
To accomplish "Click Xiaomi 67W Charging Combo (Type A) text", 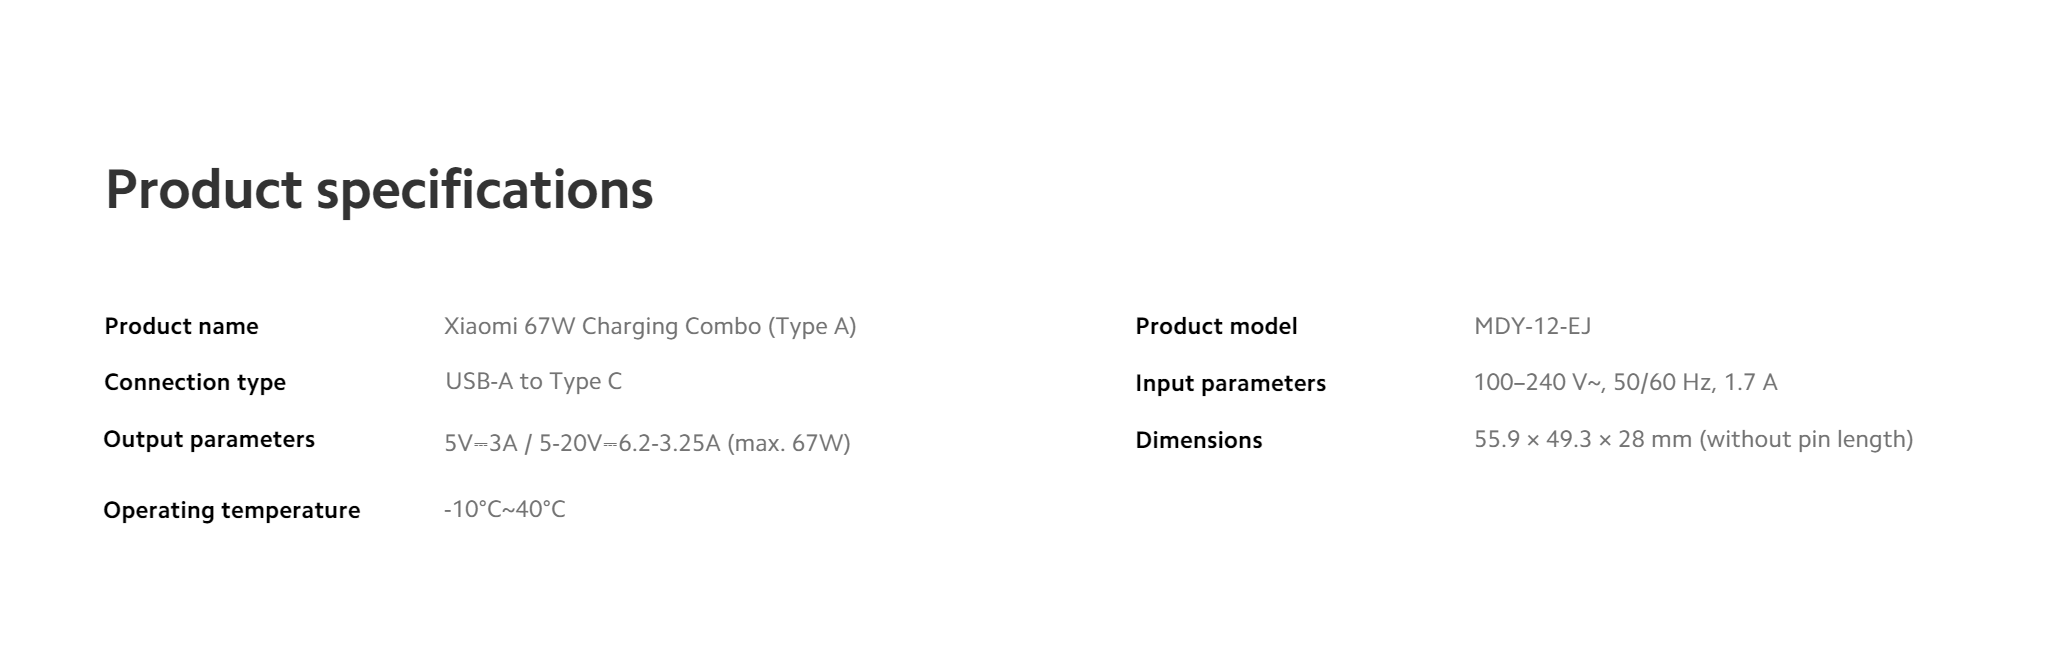I will pyautogui.click(x=650, y=327).
